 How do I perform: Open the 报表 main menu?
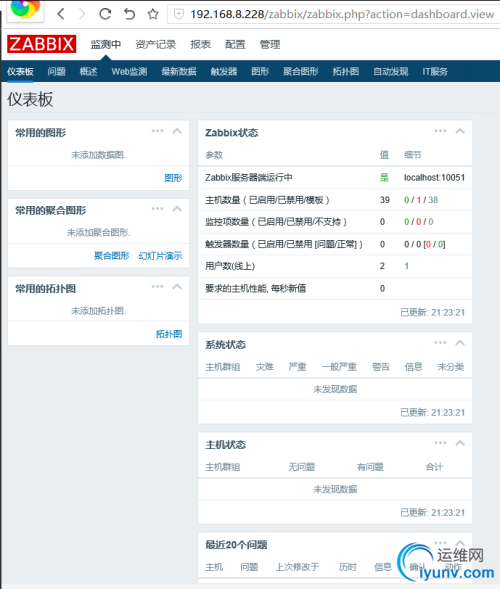coord(201,44)
